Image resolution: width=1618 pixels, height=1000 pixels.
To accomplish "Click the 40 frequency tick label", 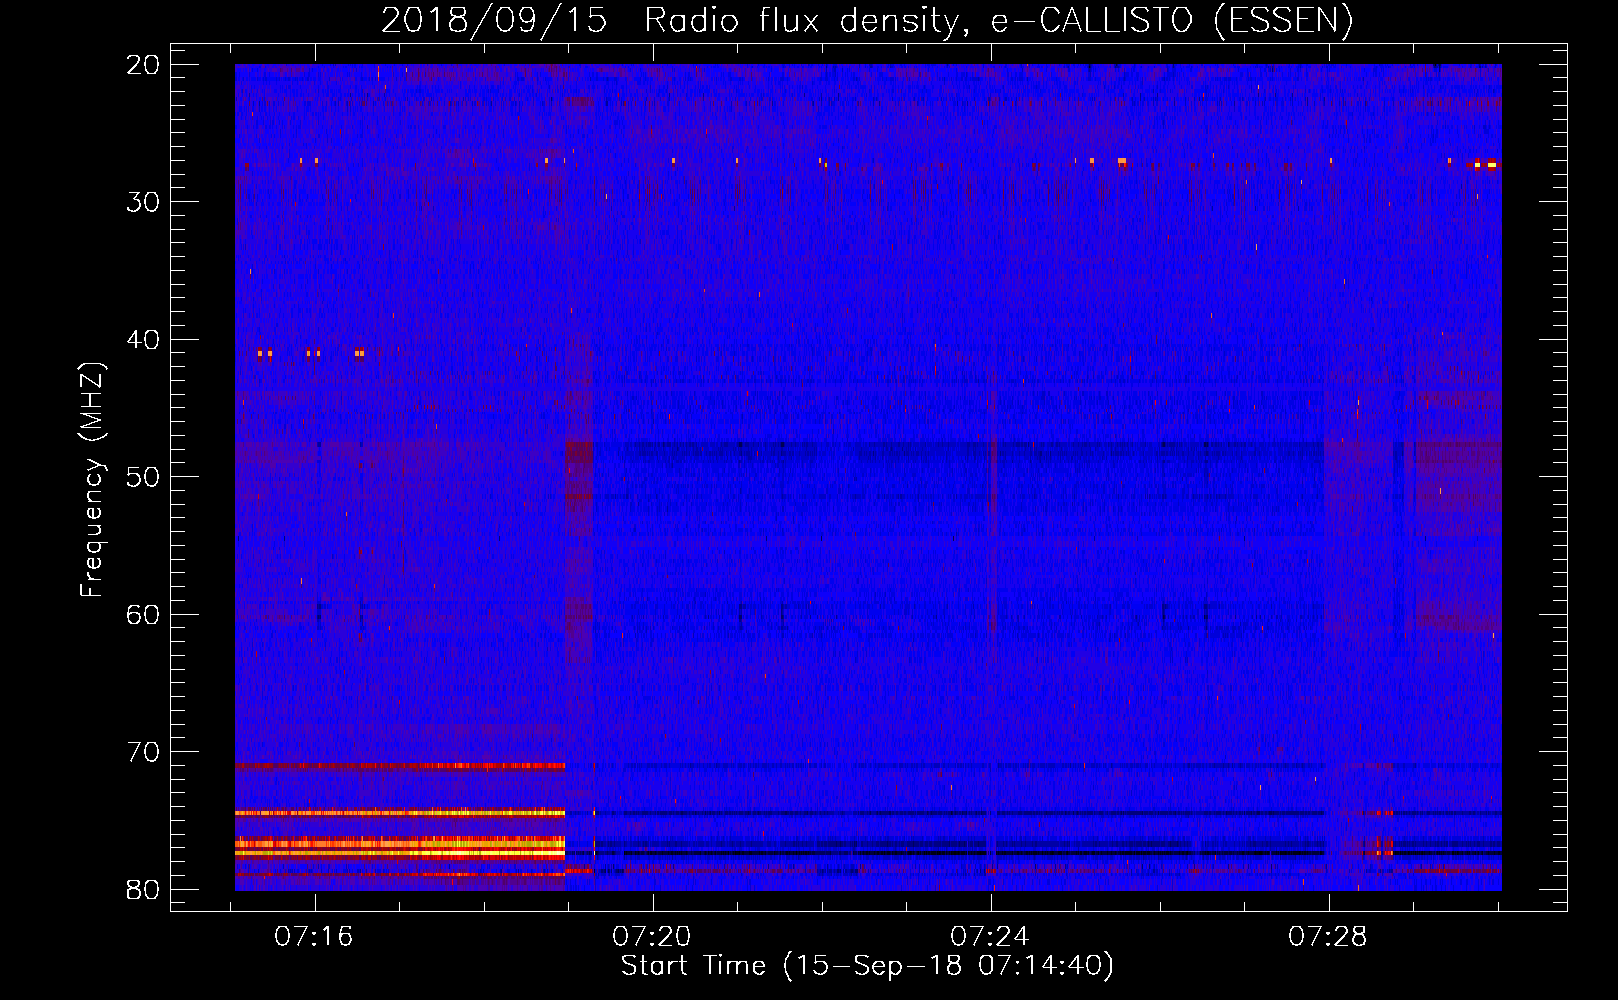I will tap(144, 340).
